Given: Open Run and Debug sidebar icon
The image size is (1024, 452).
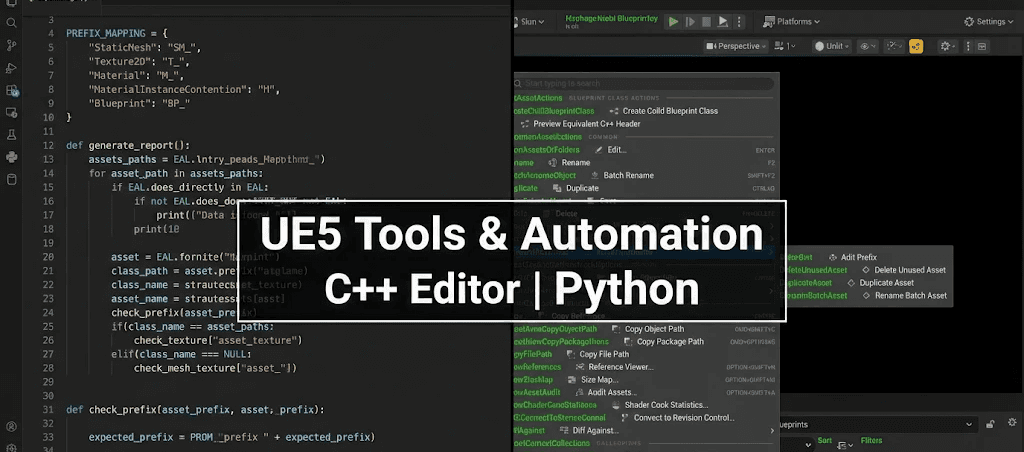Looking at the screenshot, I should (x=11, y=68).
